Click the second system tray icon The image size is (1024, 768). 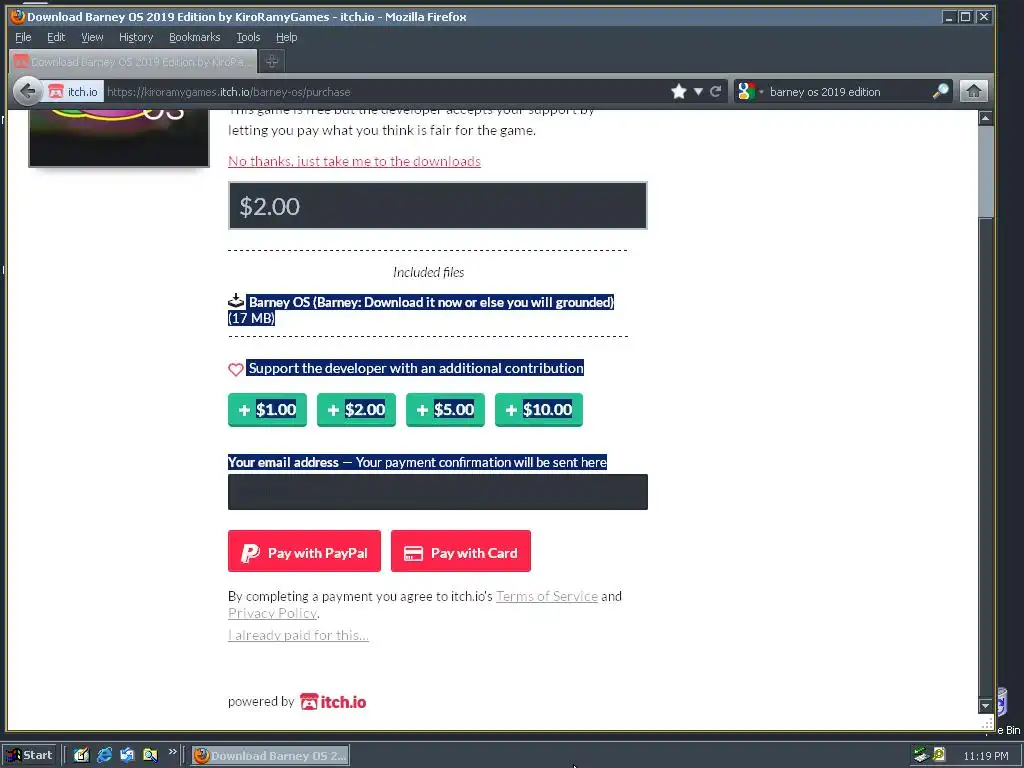(939, 755)
